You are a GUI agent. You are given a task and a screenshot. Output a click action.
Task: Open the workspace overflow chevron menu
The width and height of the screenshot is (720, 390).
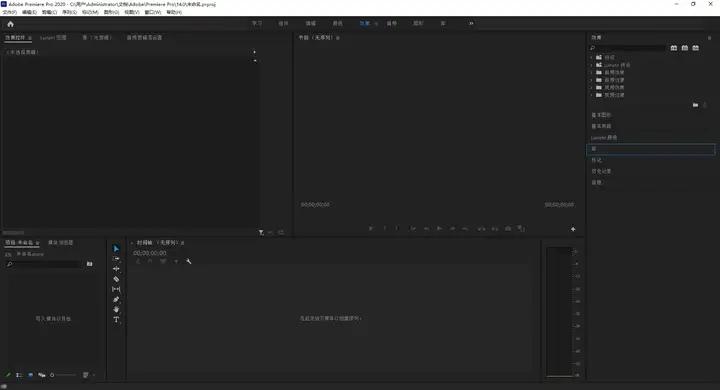coord(471,23)
